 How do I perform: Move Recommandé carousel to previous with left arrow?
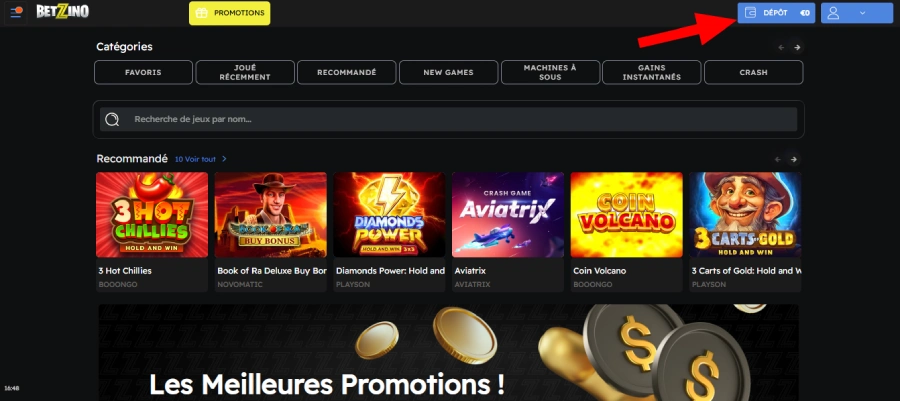[x=778, y=159]
